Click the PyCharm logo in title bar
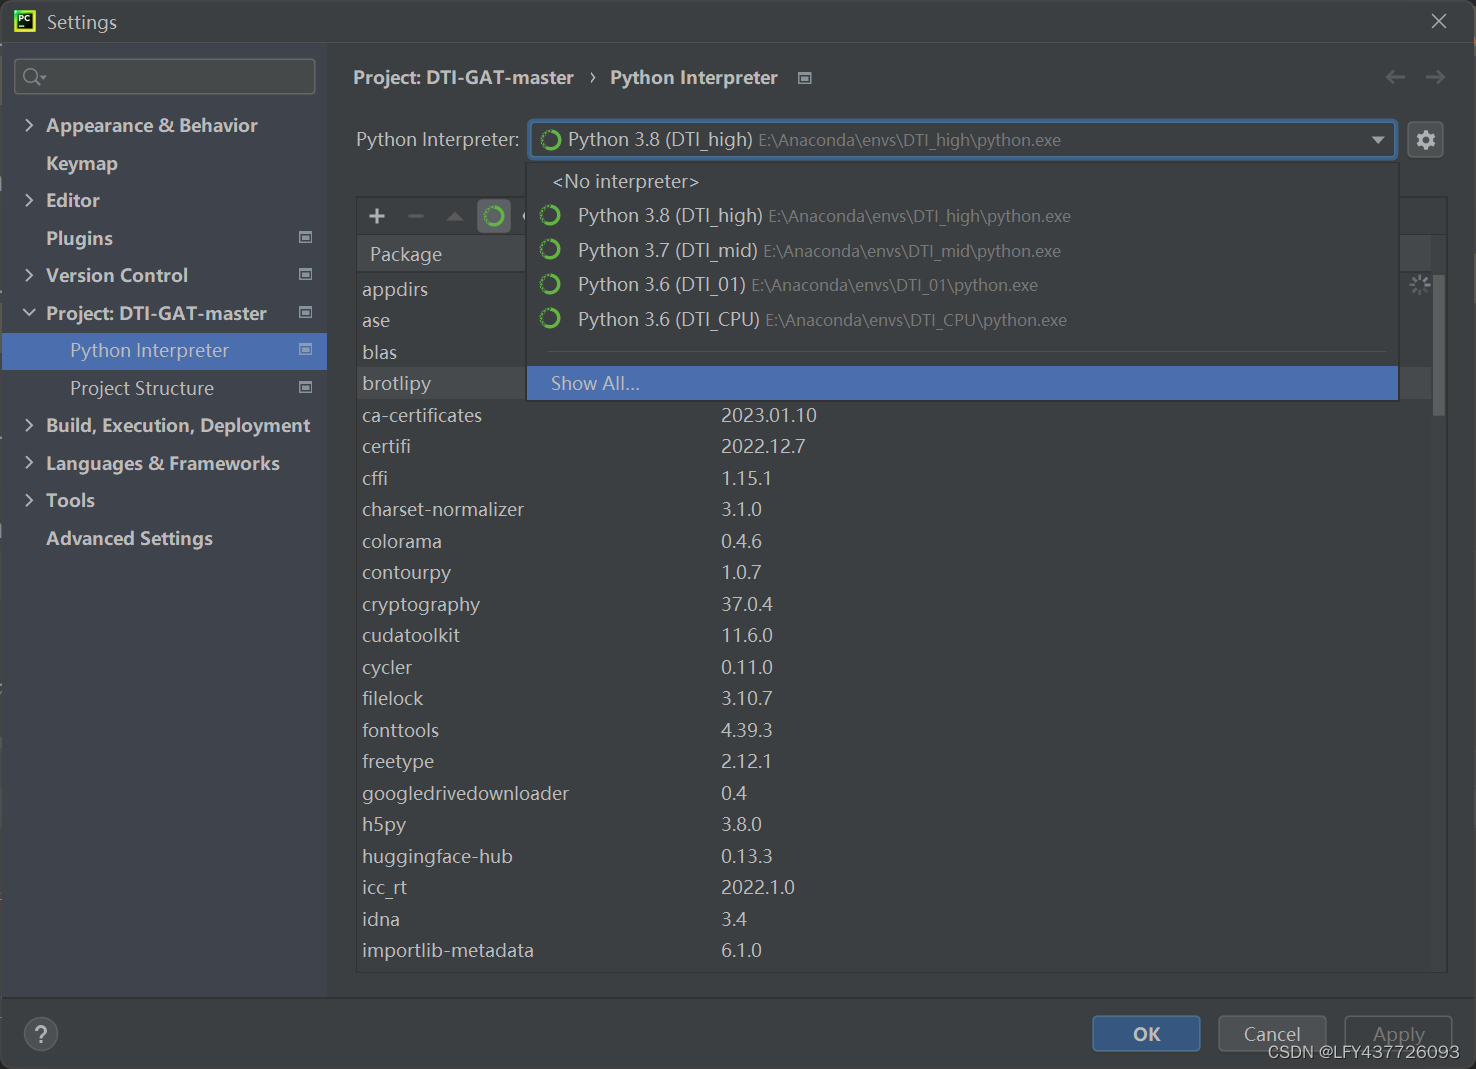The image size is (1476, 1069). pyautogui.click(x=25, y=21)
